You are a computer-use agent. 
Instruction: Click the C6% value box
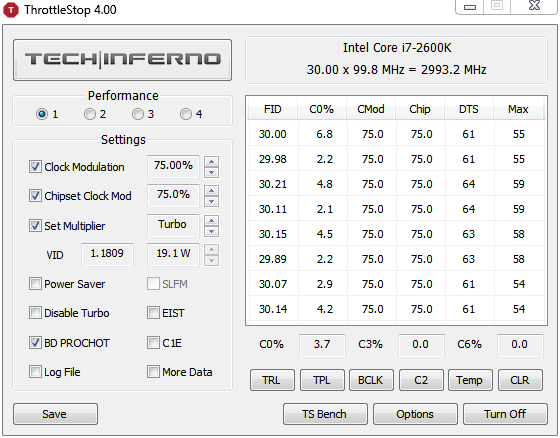[520, 345]
